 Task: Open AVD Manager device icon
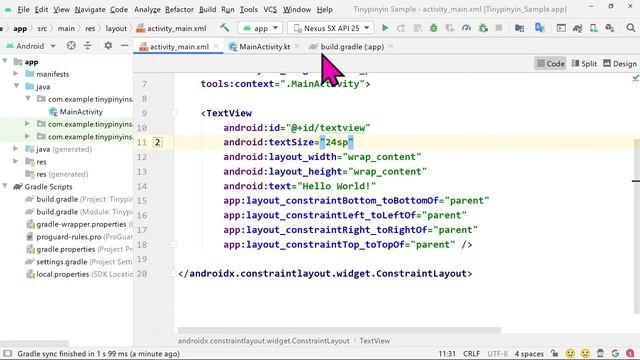coord(593,28)
